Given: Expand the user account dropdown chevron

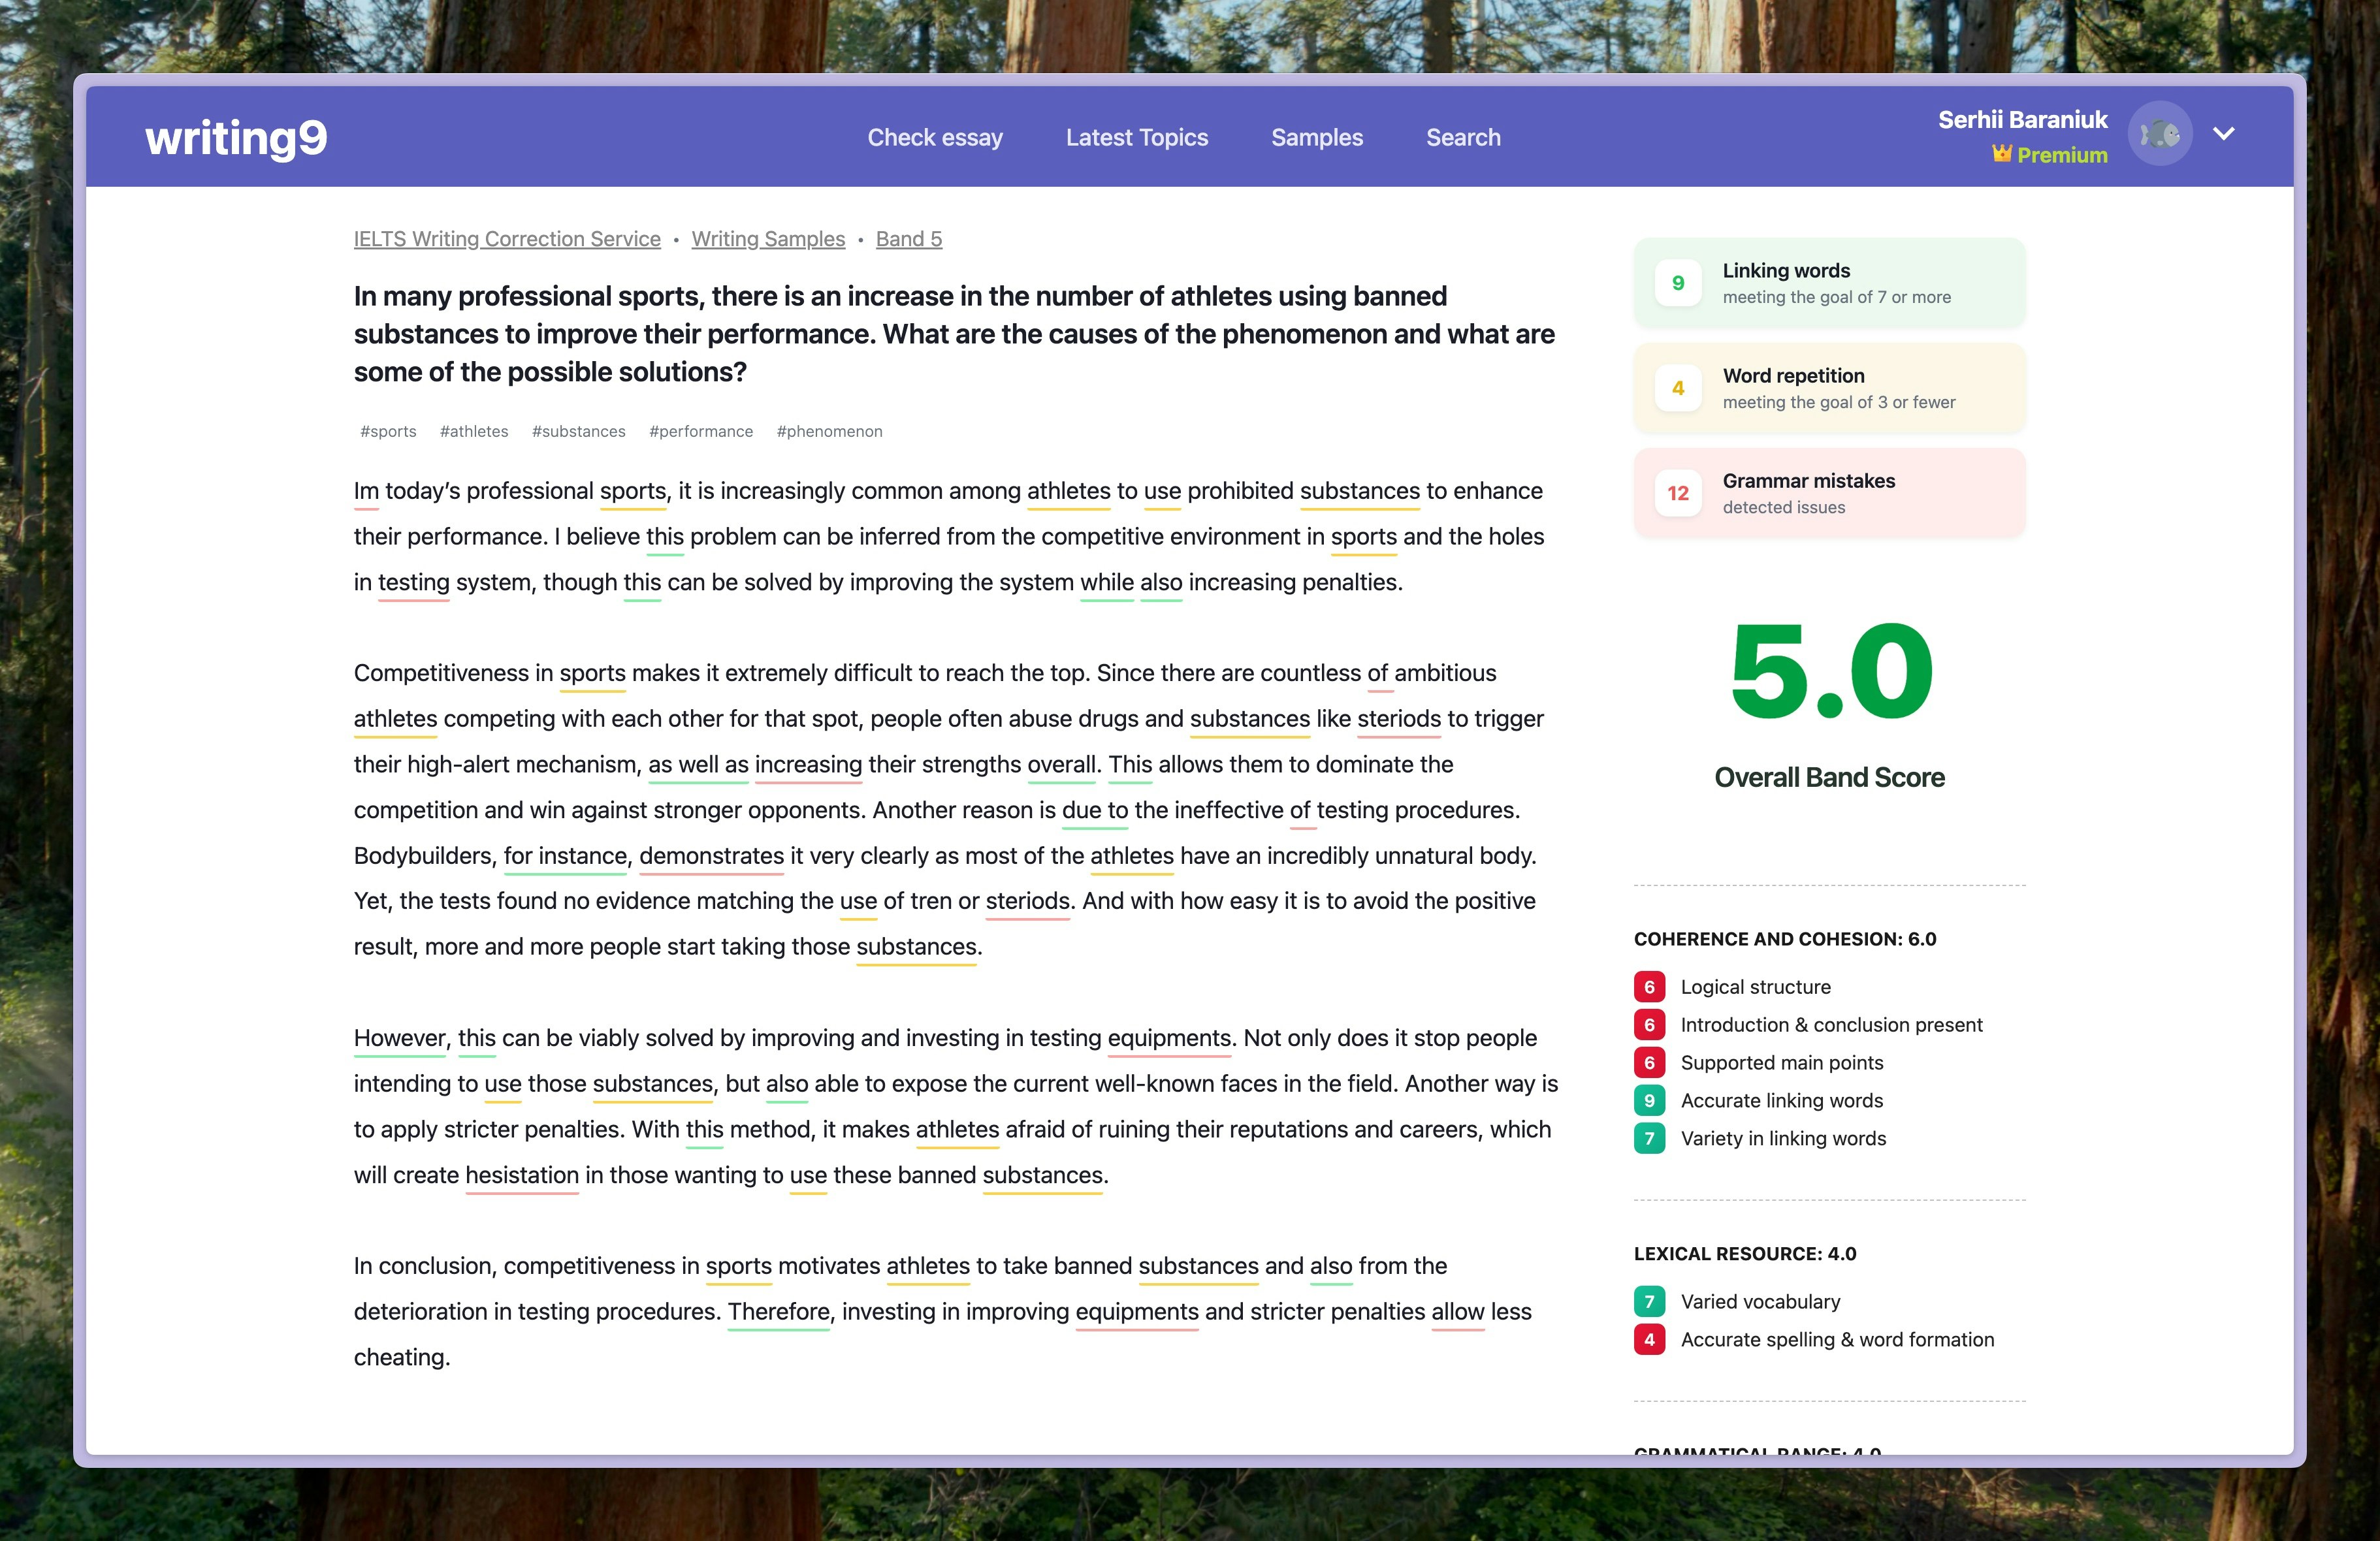Looking at the screenshot, I should click(2223, 134).
